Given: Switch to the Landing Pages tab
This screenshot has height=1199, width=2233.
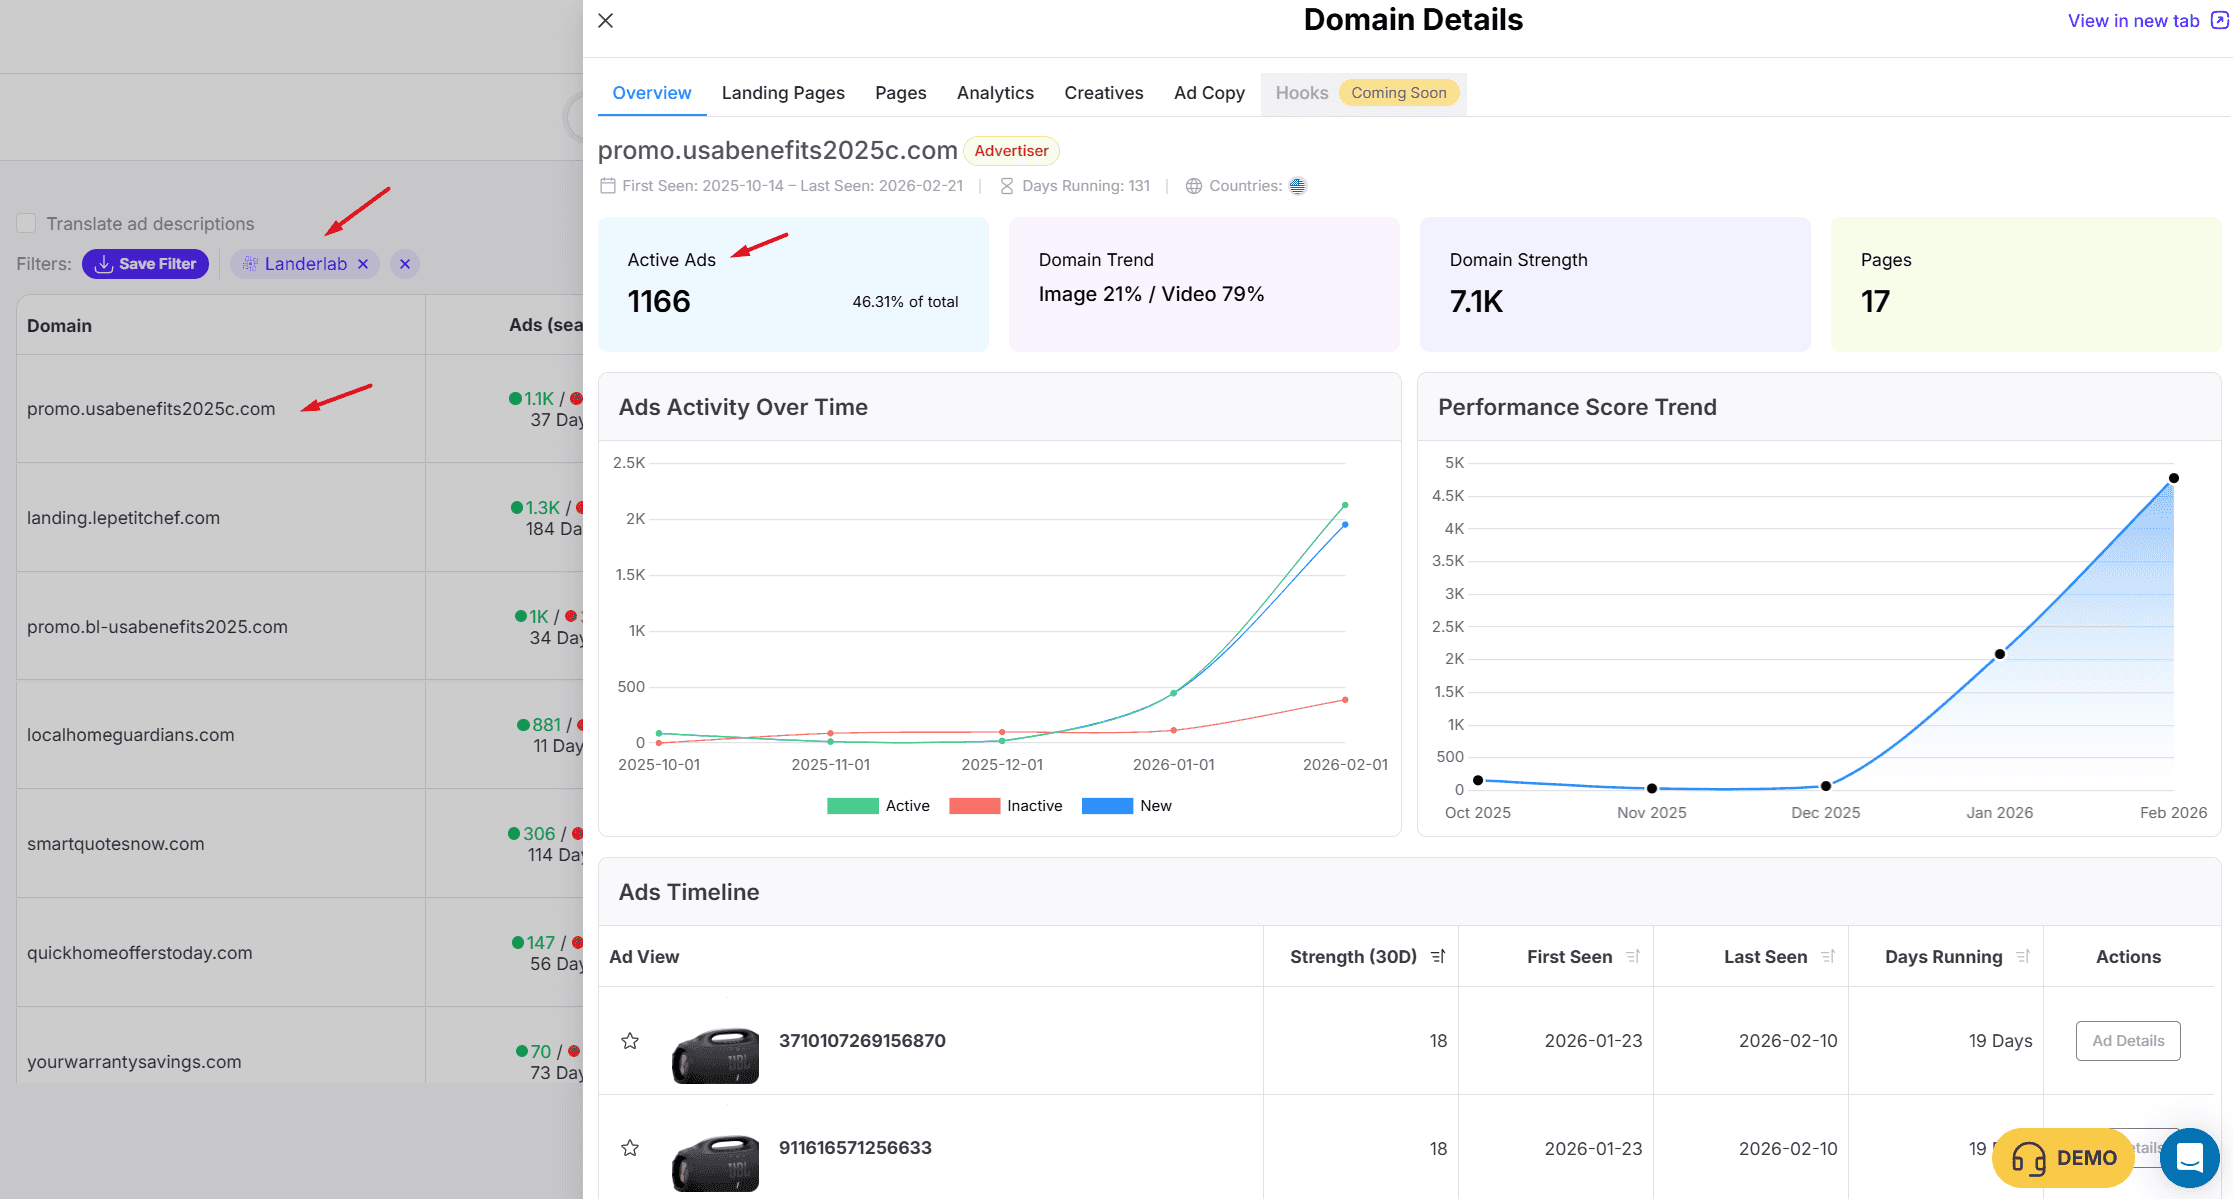Looking at the screenshot, I should tap(783, 93).
